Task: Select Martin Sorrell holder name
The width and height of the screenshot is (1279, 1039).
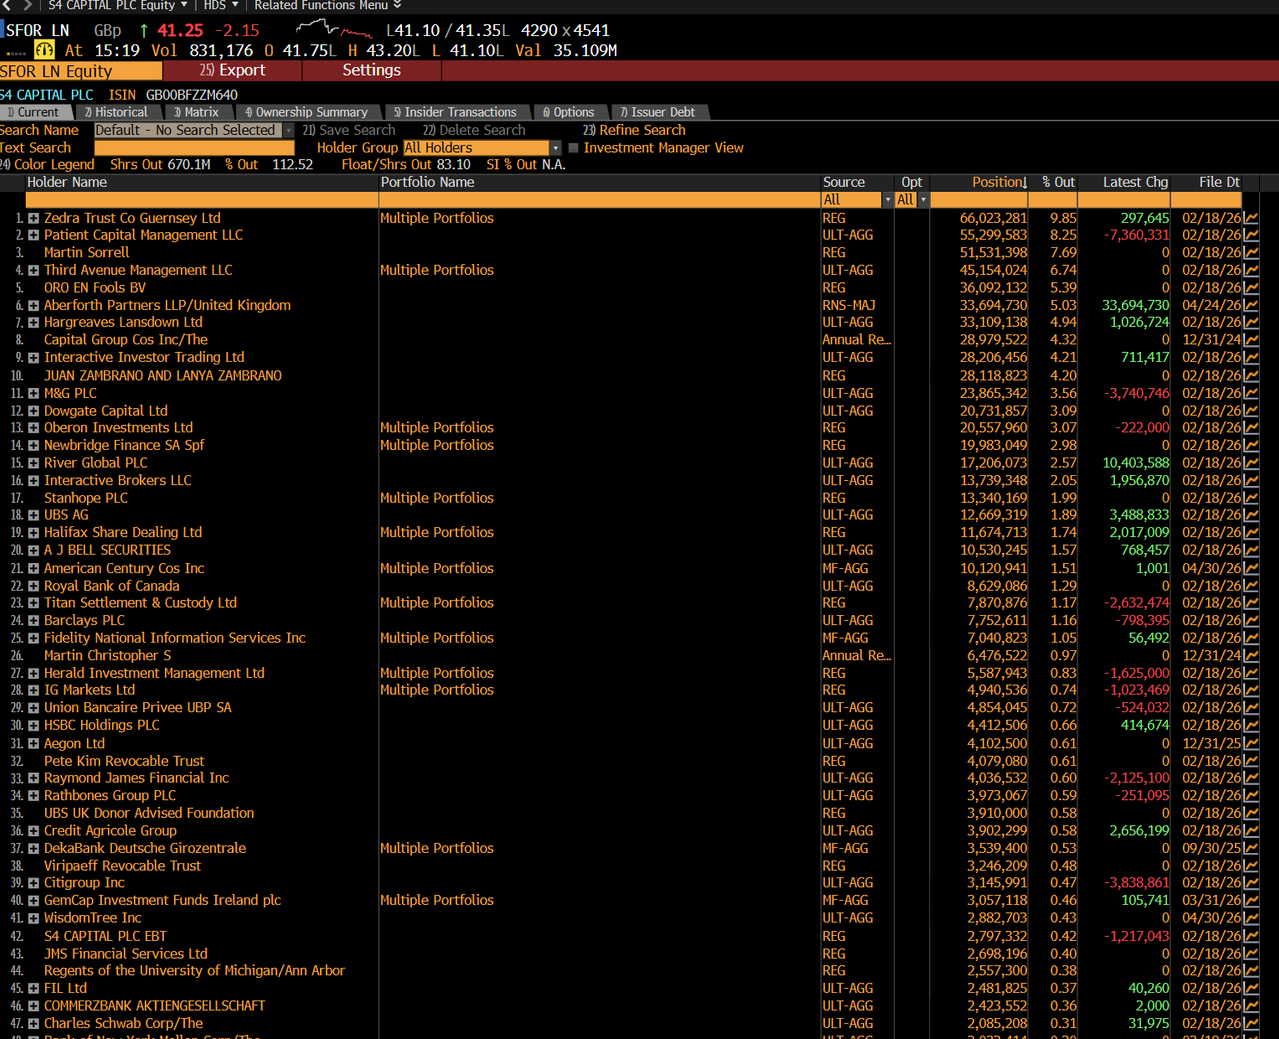Action: pos(86,253)
